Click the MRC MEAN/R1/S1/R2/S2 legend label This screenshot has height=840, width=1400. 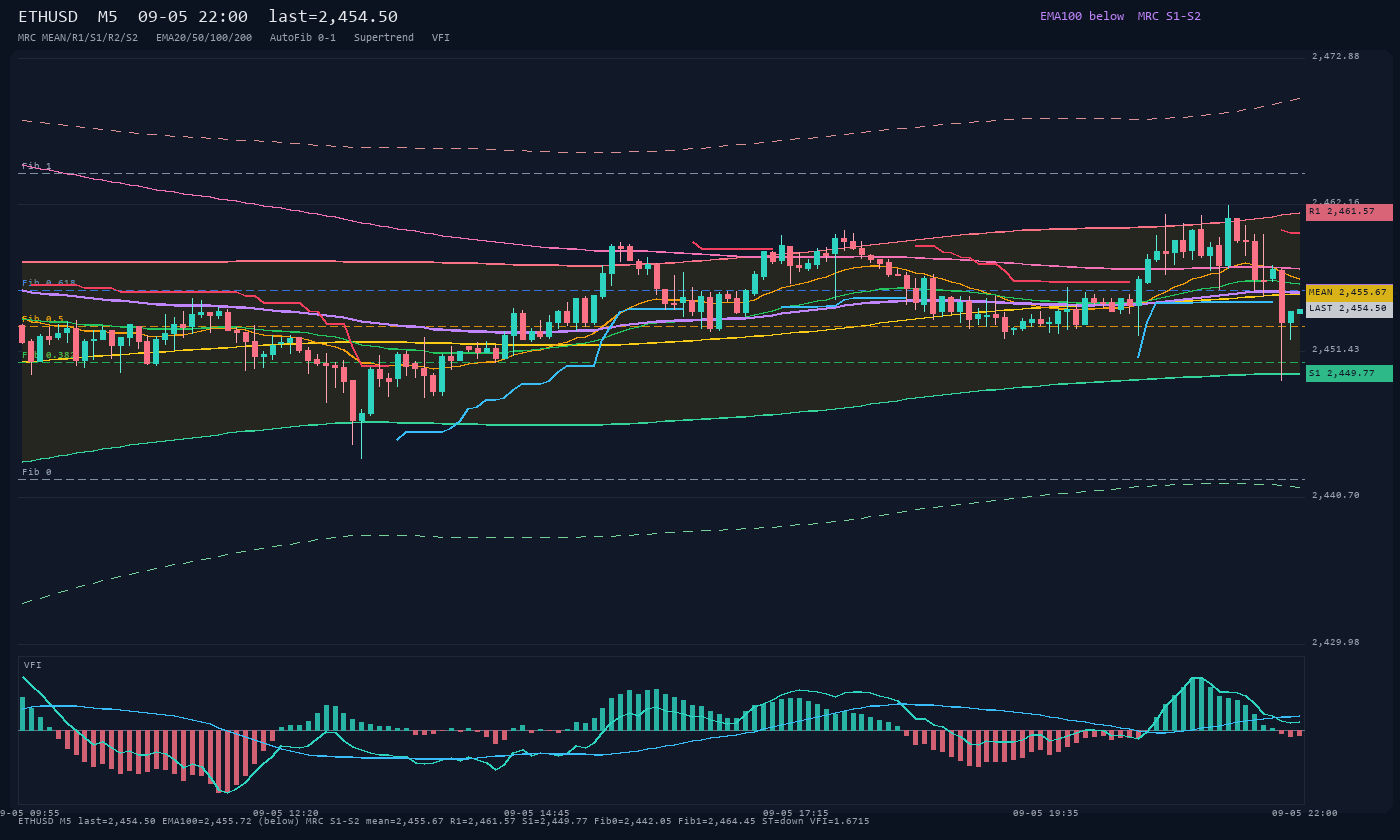tap(78, 37)
